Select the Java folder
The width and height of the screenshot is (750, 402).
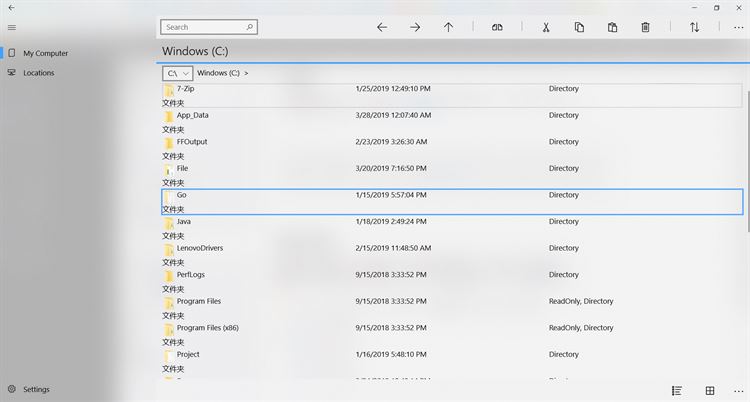pos(452,228)
